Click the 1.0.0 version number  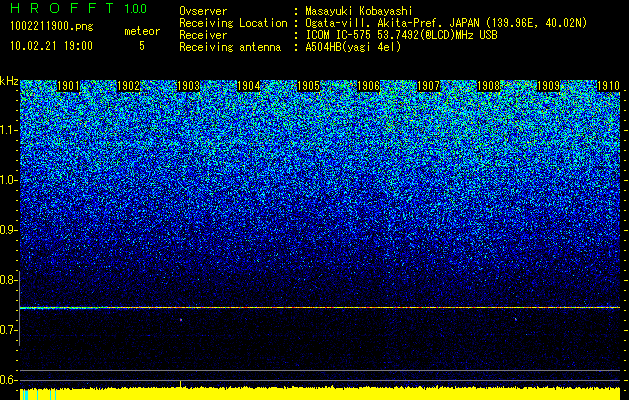(136, 9)
